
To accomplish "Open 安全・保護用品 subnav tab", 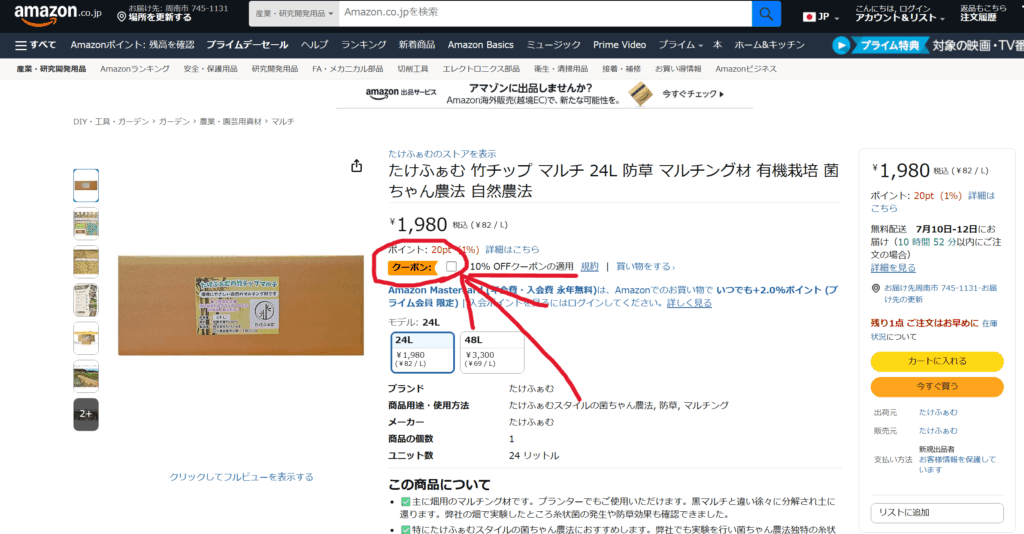I will tap(210, 69).
